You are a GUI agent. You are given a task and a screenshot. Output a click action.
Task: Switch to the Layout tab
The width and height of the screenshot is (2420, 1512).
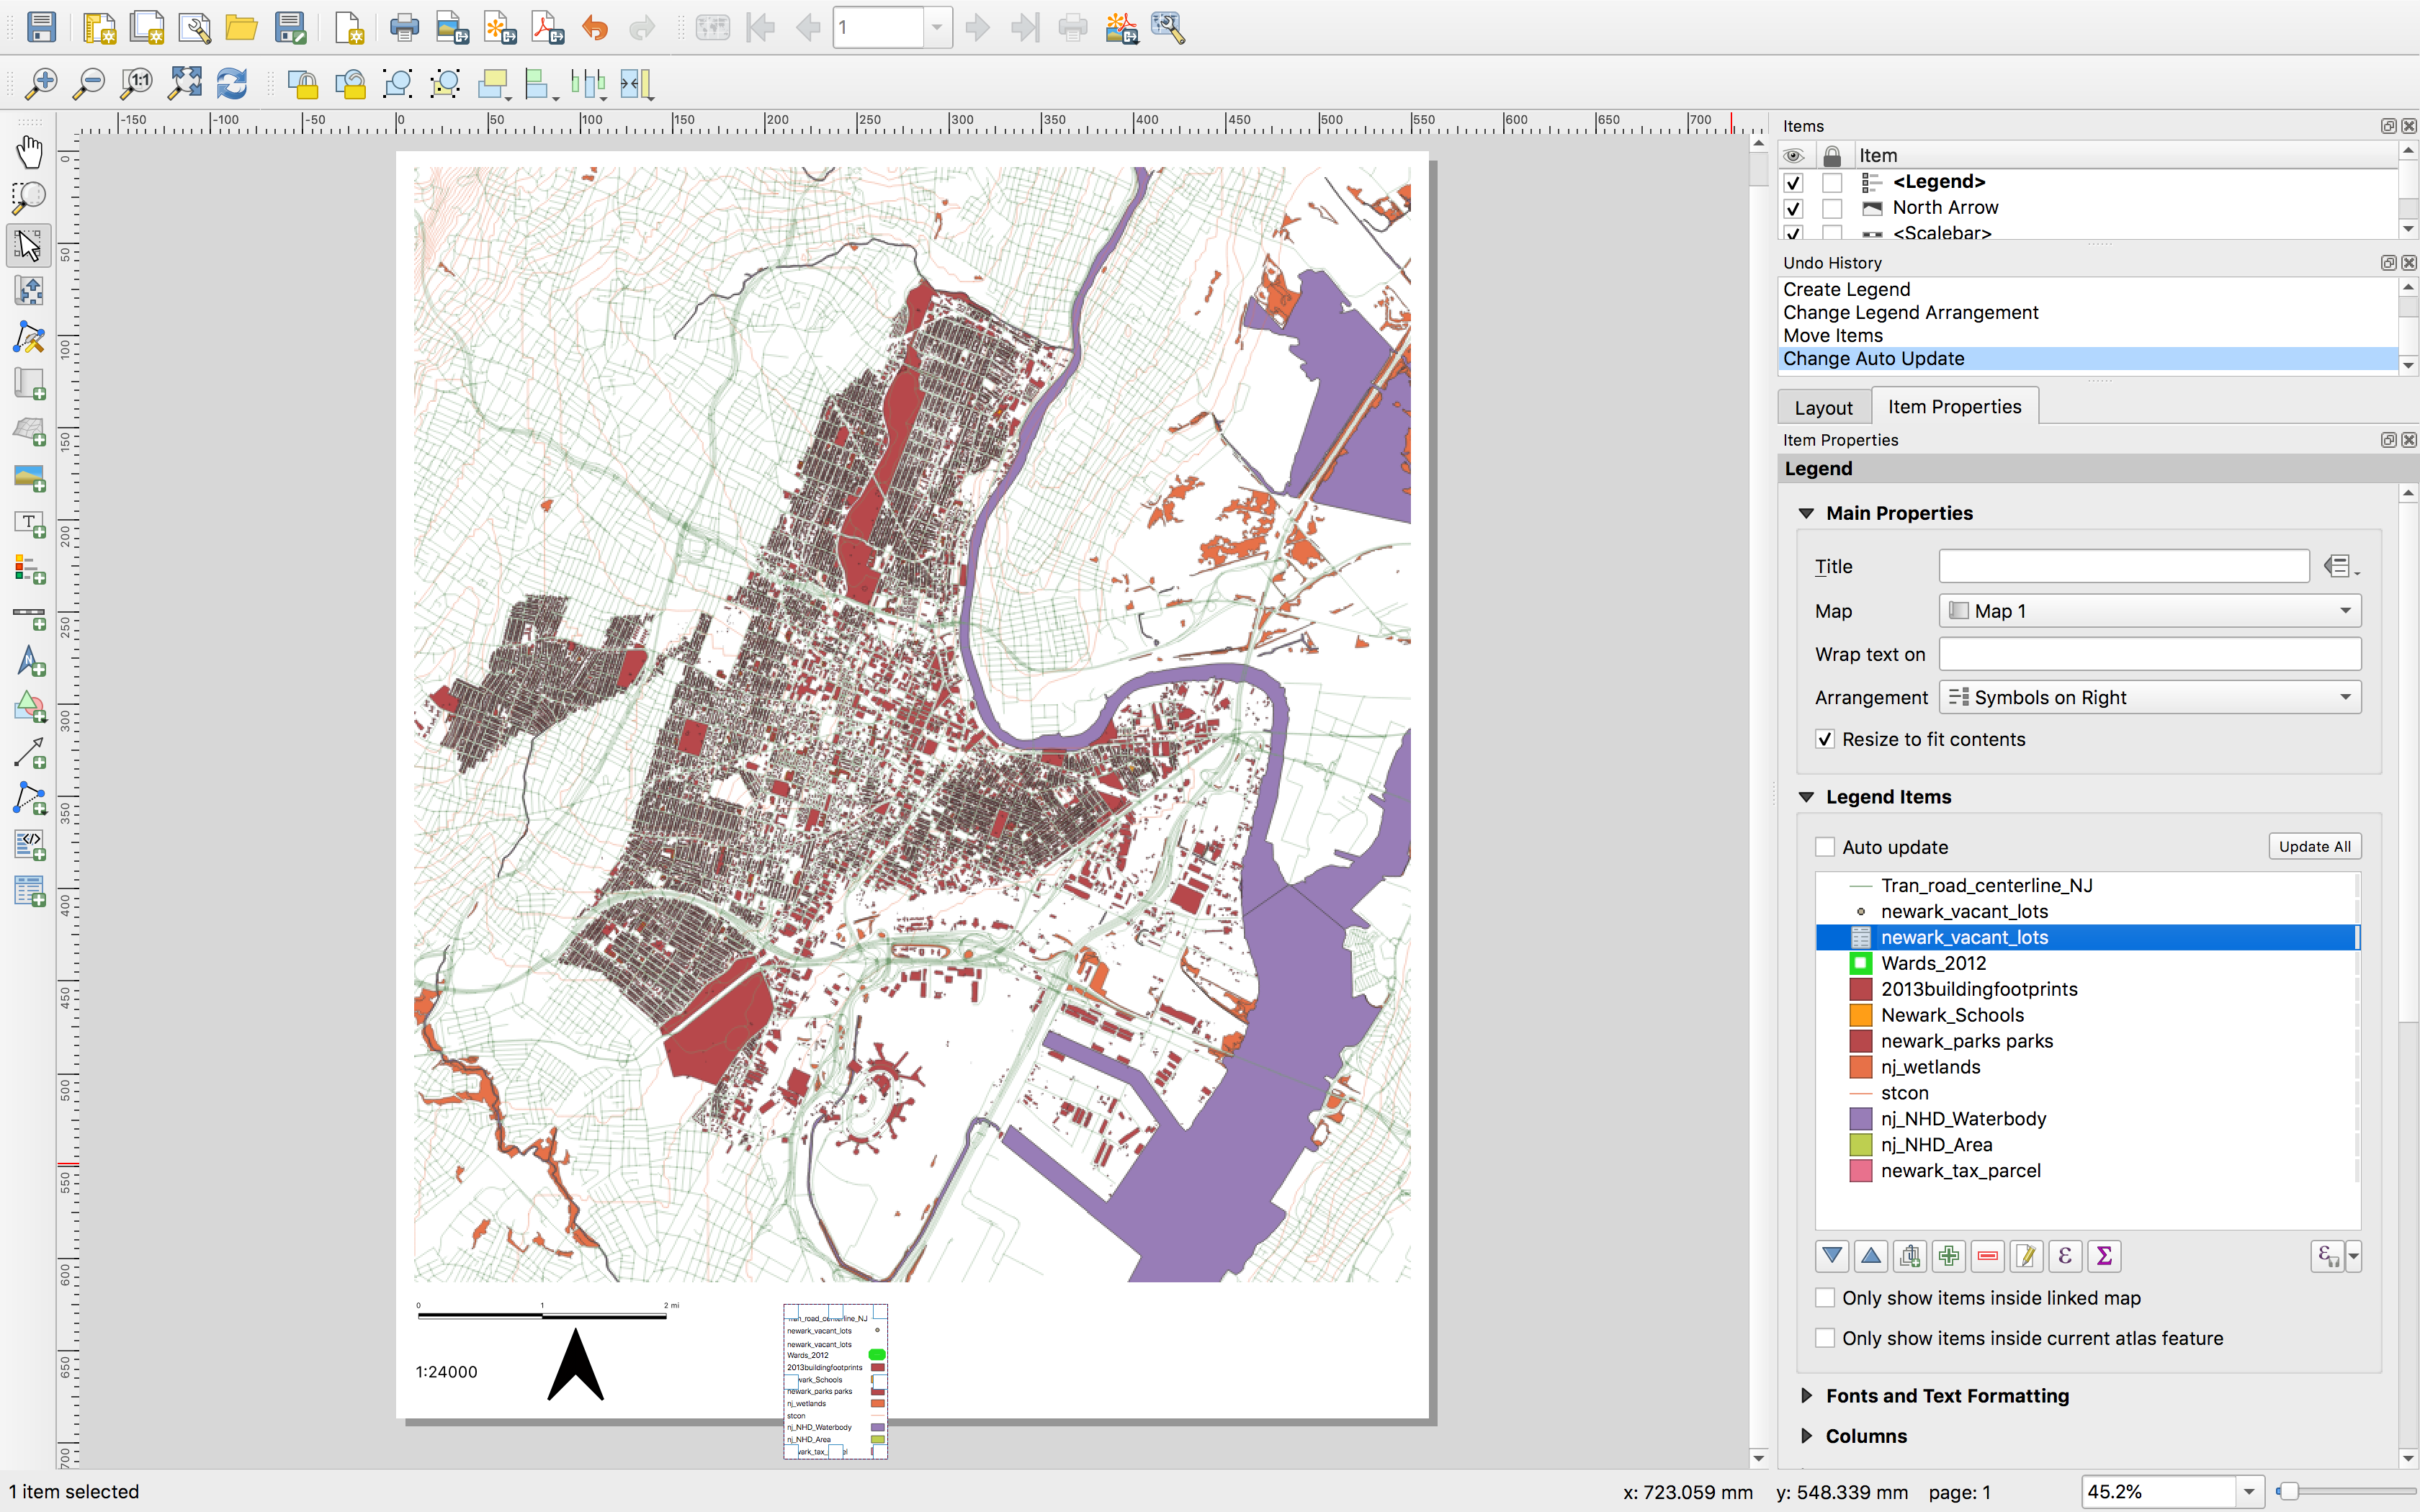(1822, 407)
